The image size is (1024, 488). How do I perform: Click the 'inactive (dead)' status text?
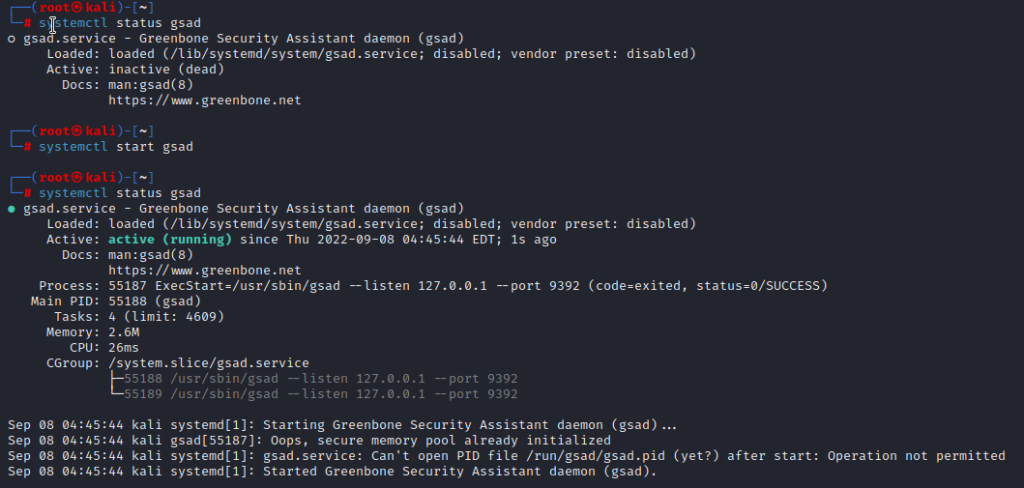[x=166, y=69]
